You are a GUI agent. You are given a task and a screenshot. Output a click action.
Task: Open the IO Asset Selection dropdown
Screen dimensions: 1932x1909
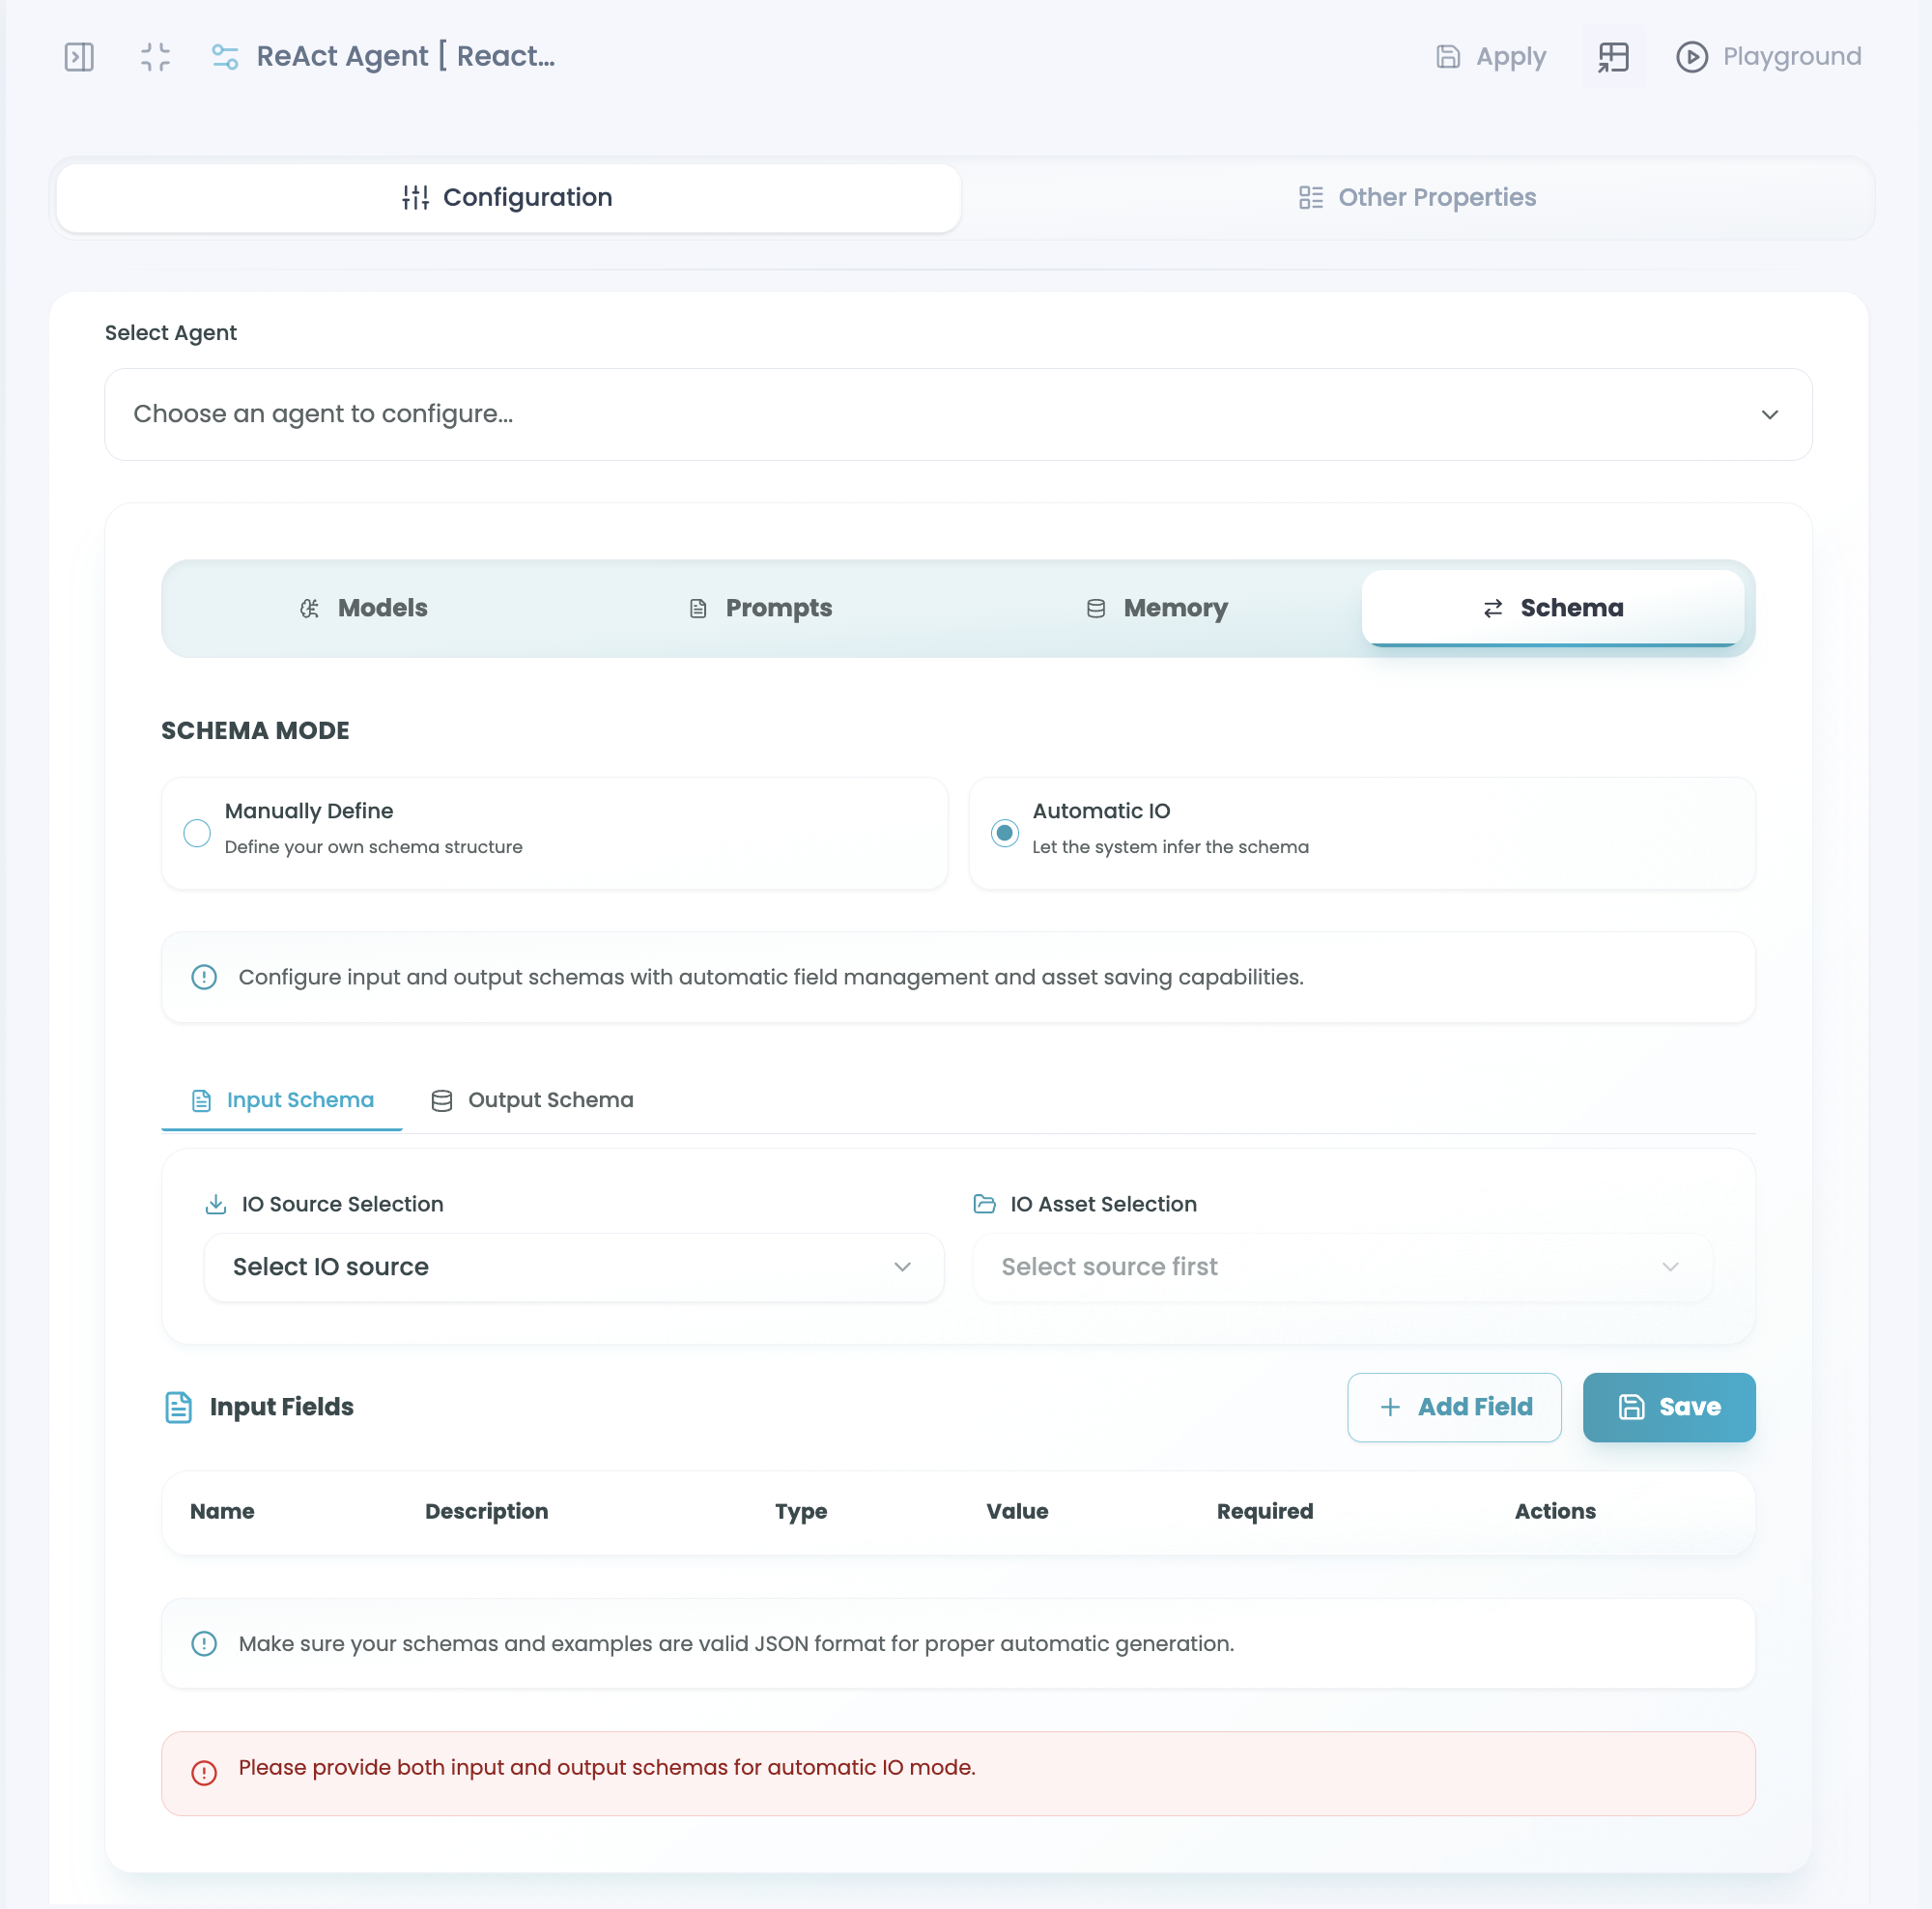tap(1341, 1267)
